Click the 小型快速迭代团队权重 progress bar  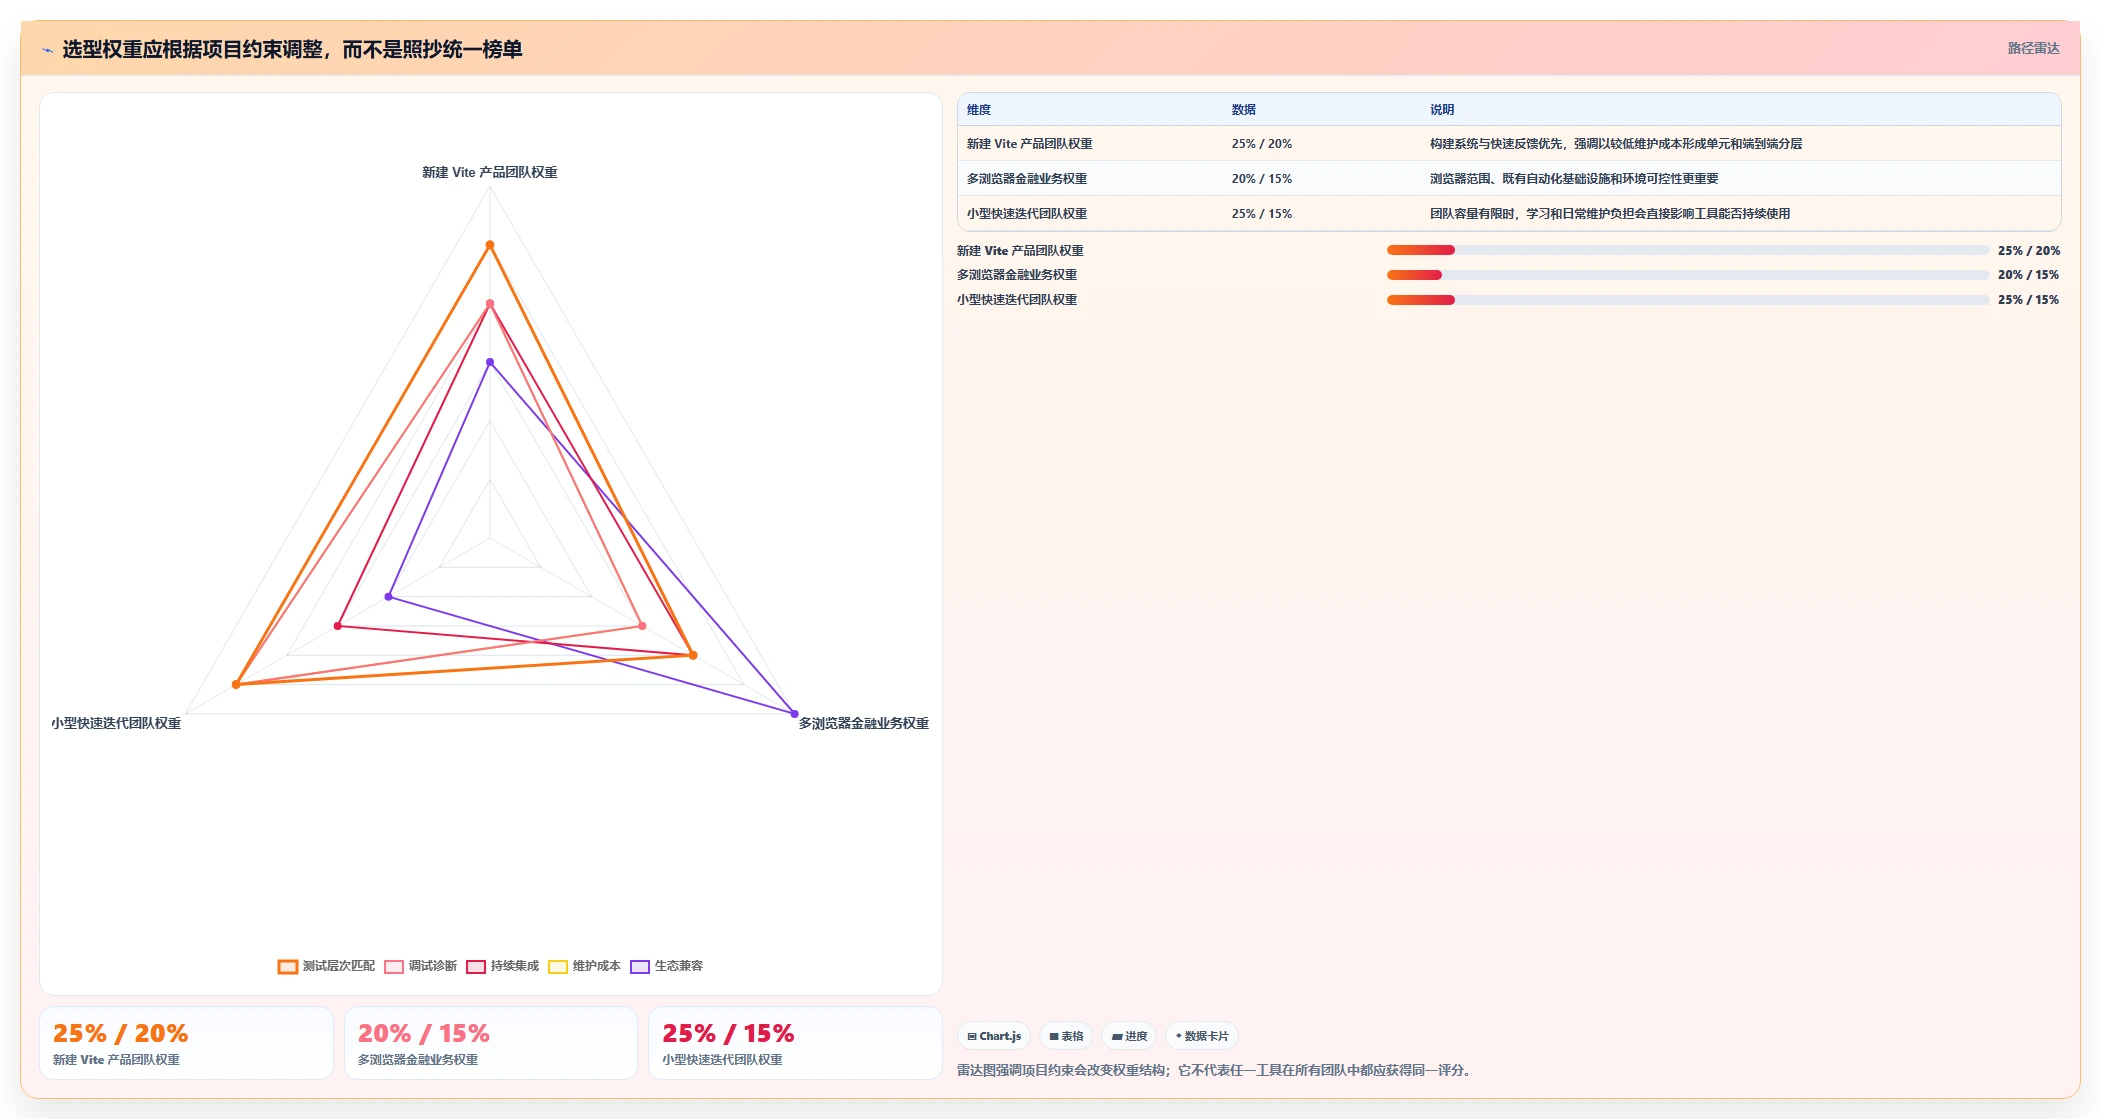tap(1688, 300)
